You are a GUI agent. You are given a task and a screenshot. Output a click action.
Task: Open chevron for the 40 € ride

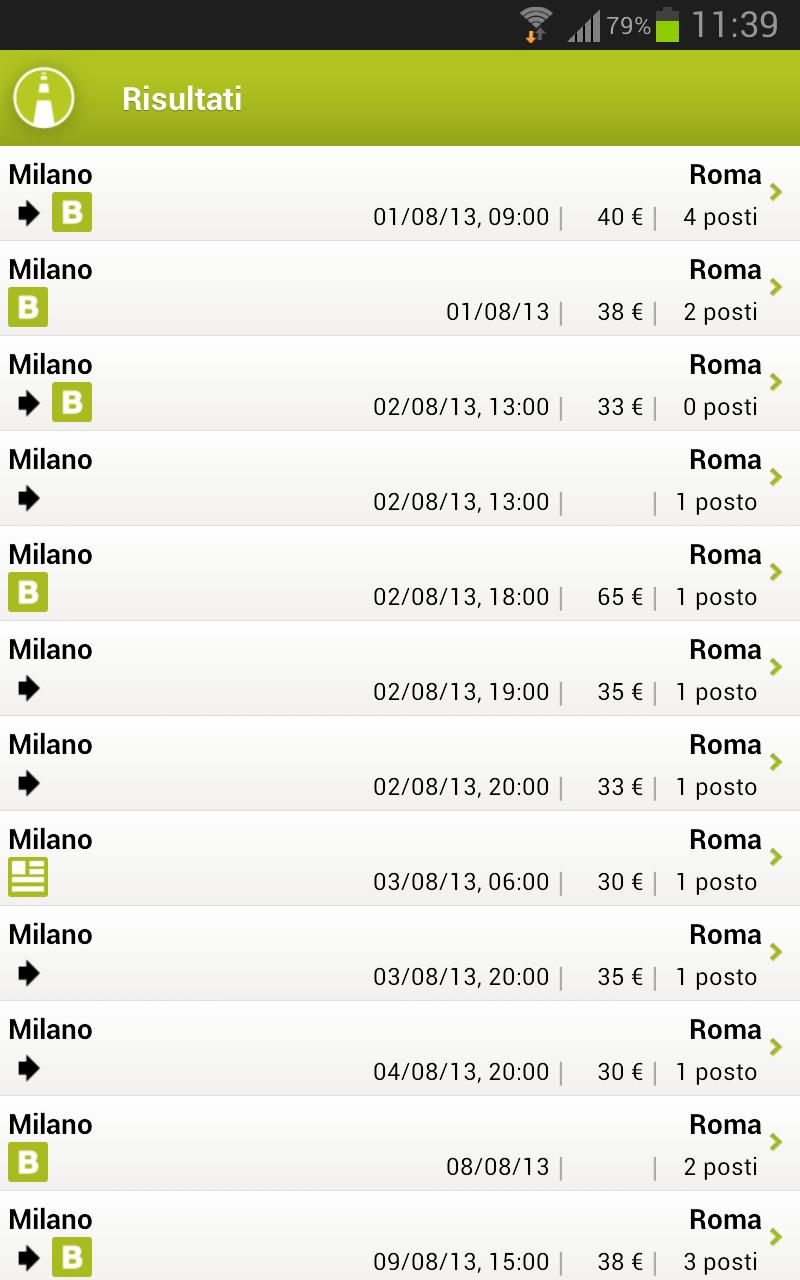[x=776, y=192]
